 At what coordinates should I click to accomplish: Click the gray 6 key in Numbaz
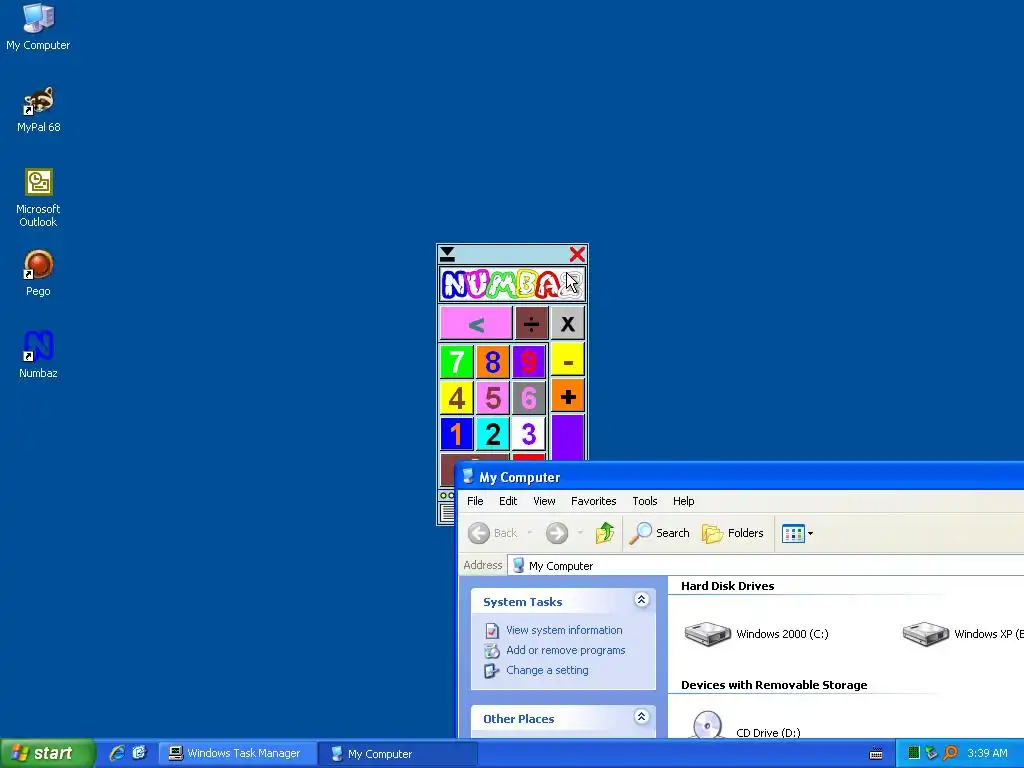tap(528, 398)
